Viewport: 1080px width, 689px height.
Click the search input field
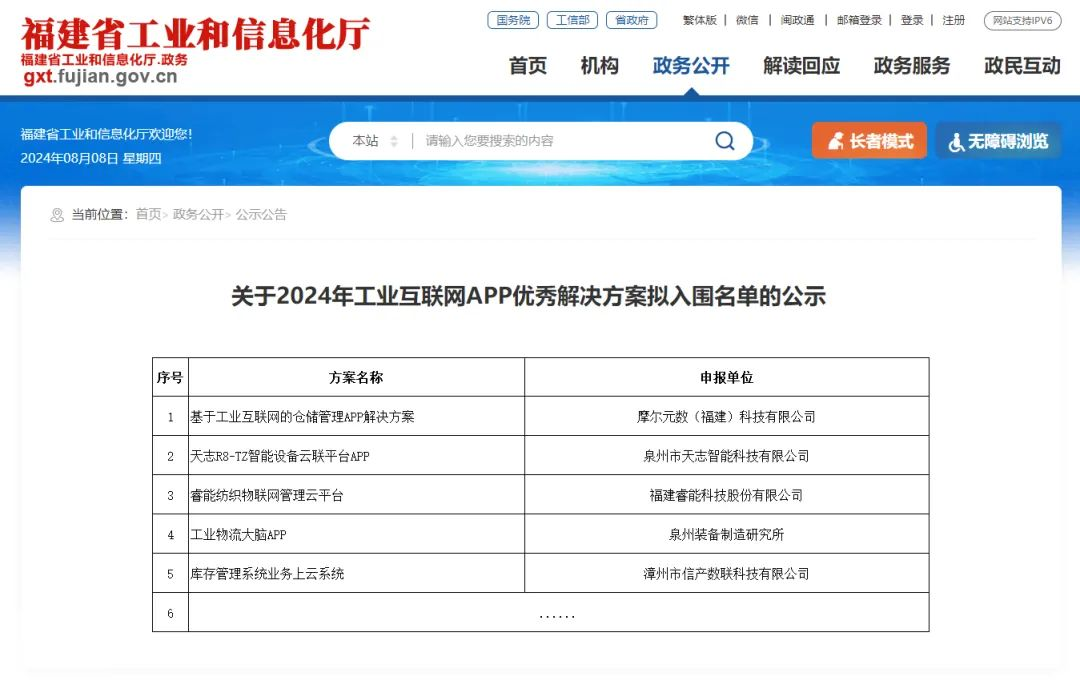(550, 141)
